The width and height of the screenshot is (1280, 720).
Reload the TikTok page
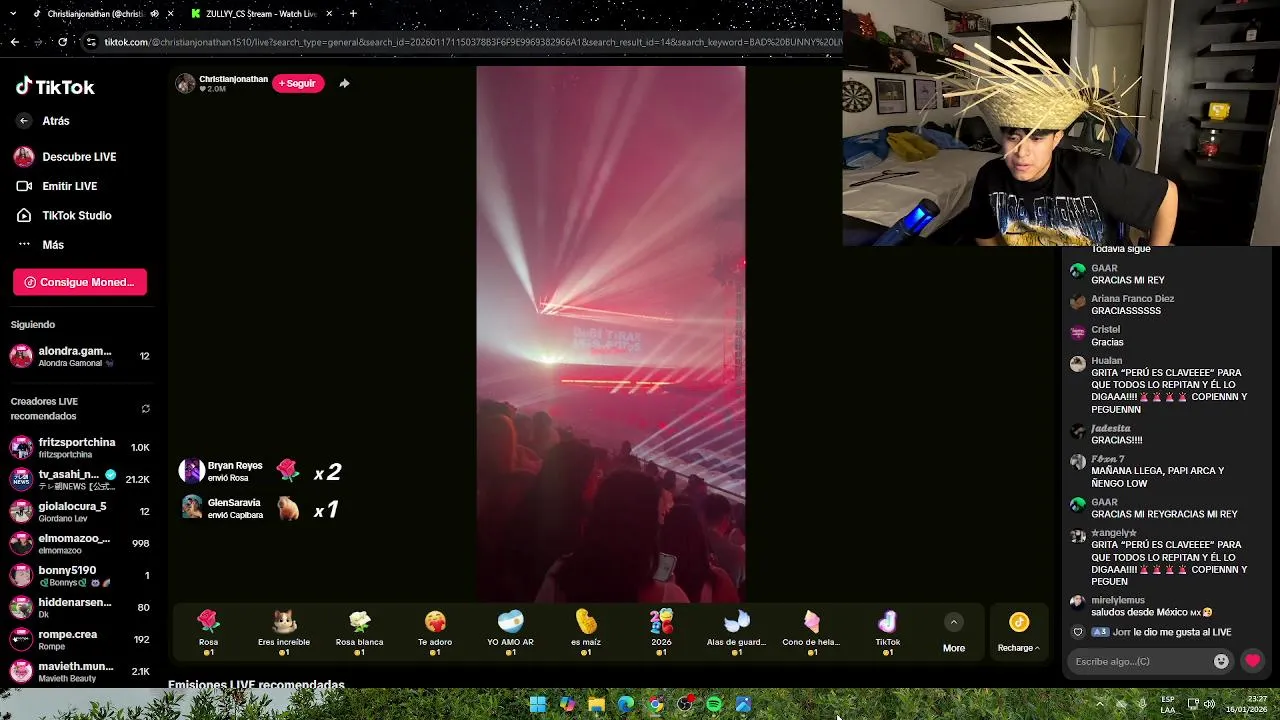(x=62, y=42)
